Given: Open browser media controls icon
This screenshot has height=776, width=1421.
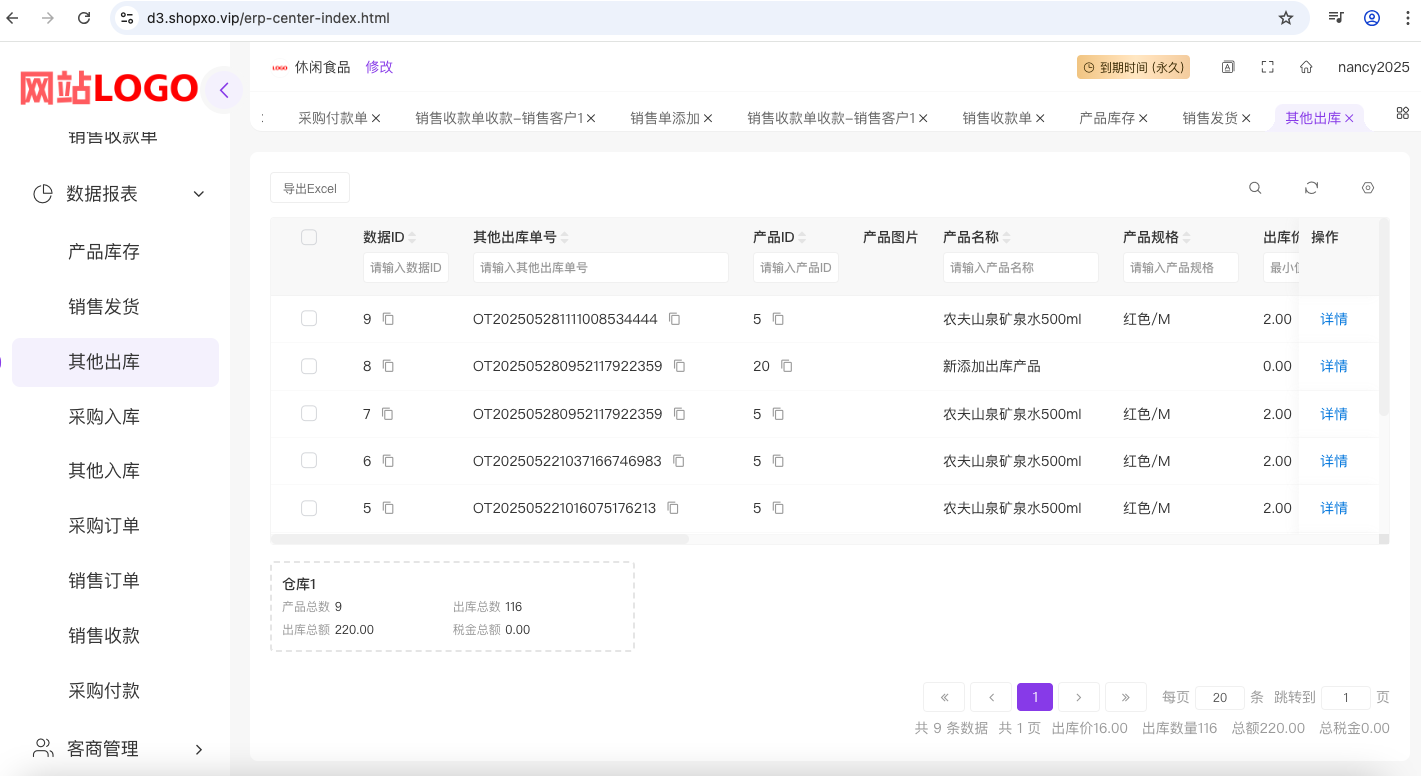Looking at the screenshot, I should click(1336, 18).
